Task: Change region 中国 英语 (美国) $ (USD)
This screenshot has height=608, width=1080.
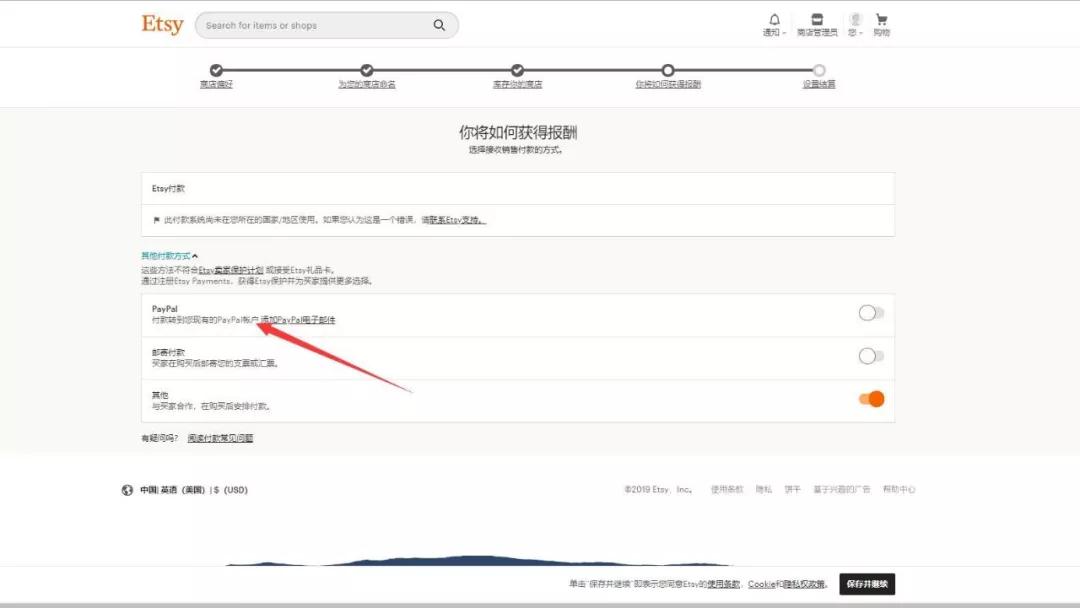Action: (x=194, y=490)
